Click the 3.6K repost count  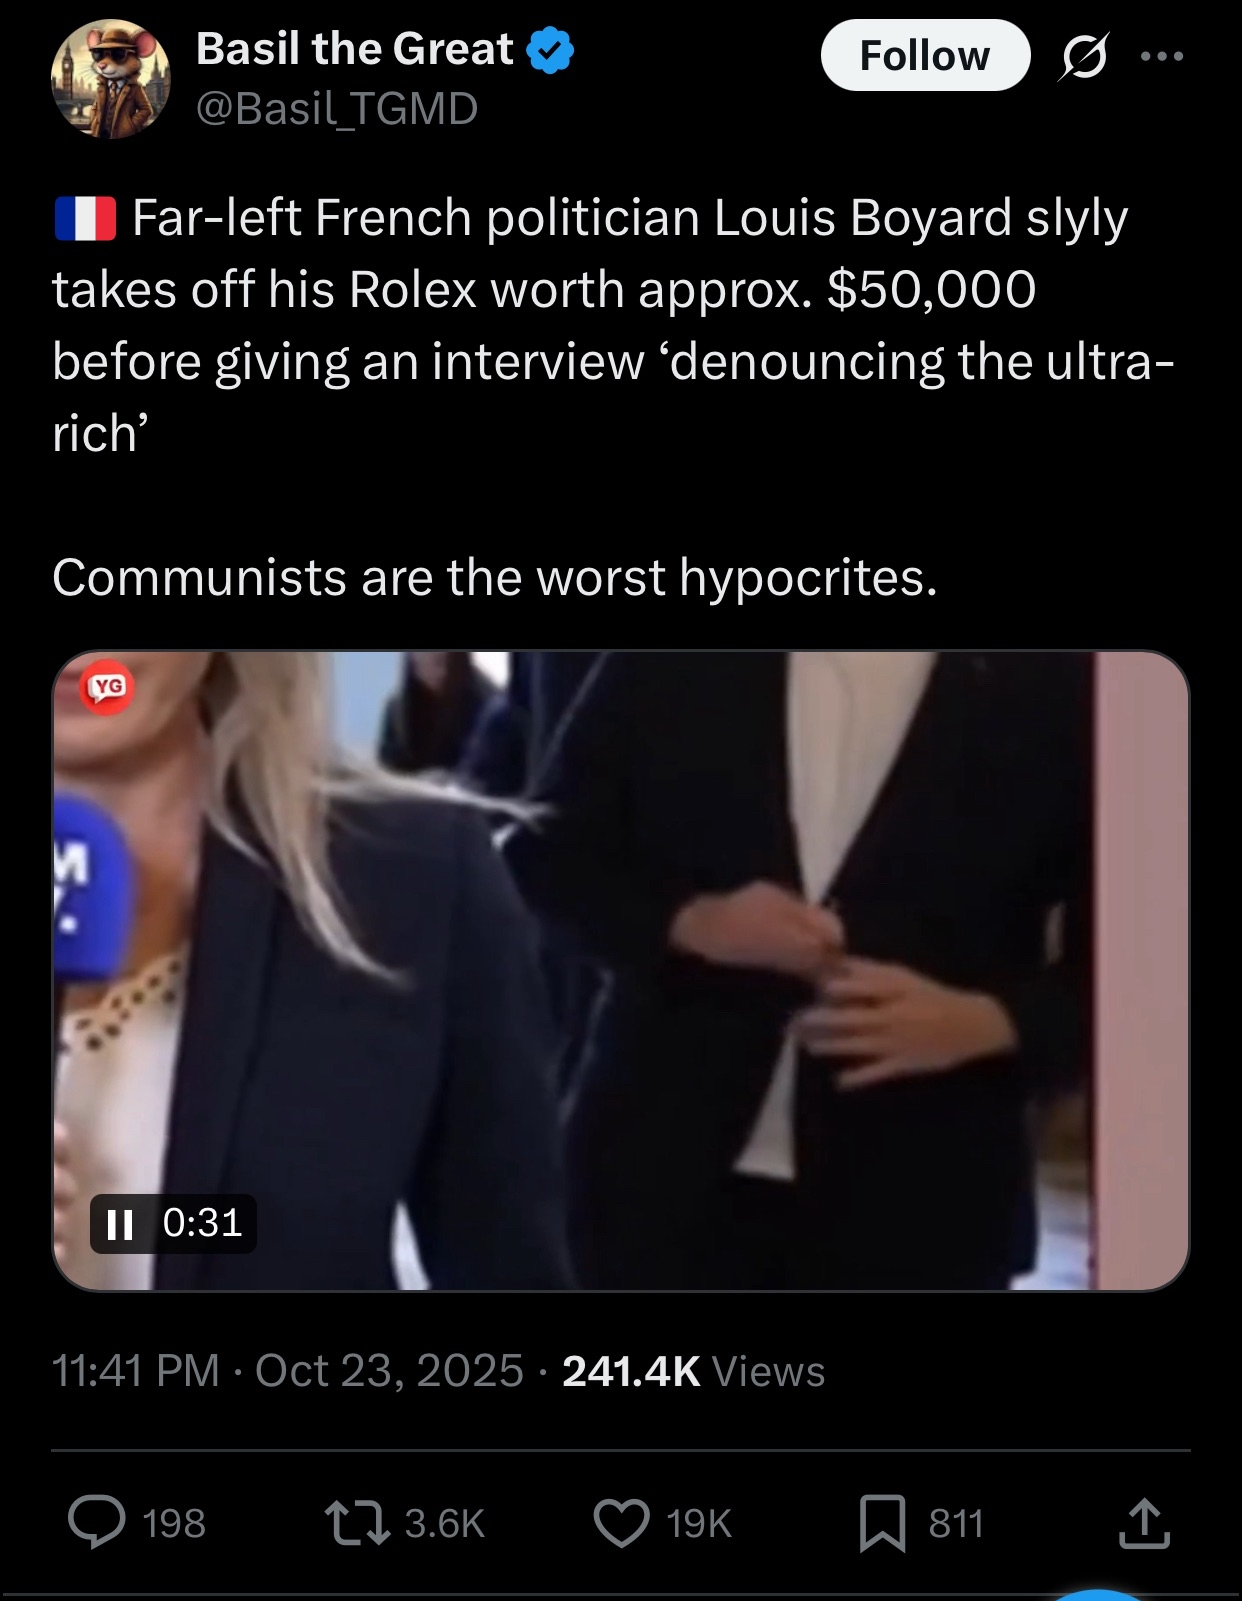445,1524
